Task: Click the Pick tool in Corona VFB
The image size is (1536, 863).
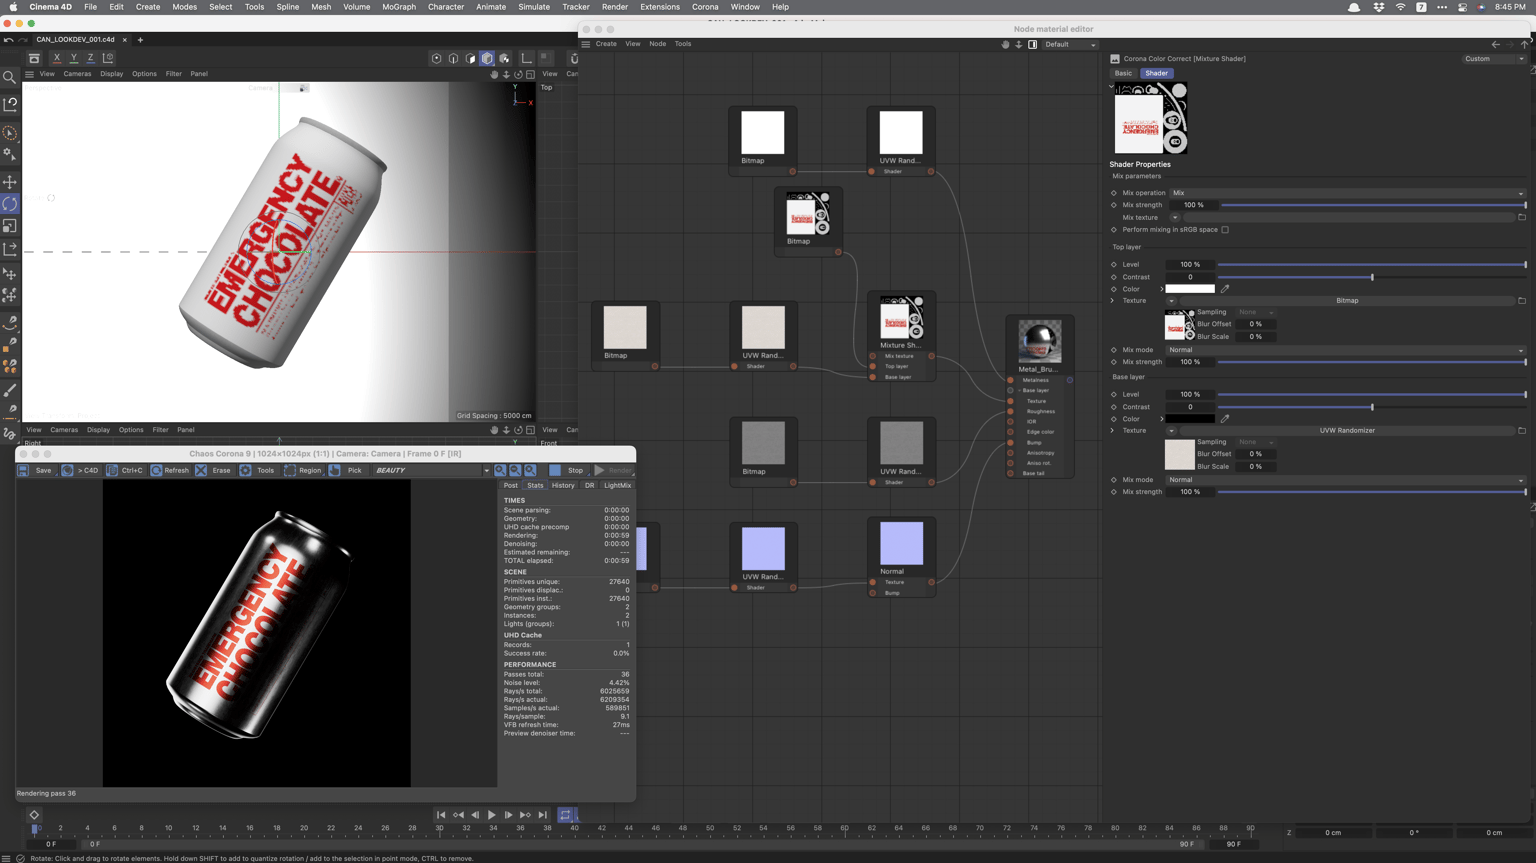Action: point(346,470)
